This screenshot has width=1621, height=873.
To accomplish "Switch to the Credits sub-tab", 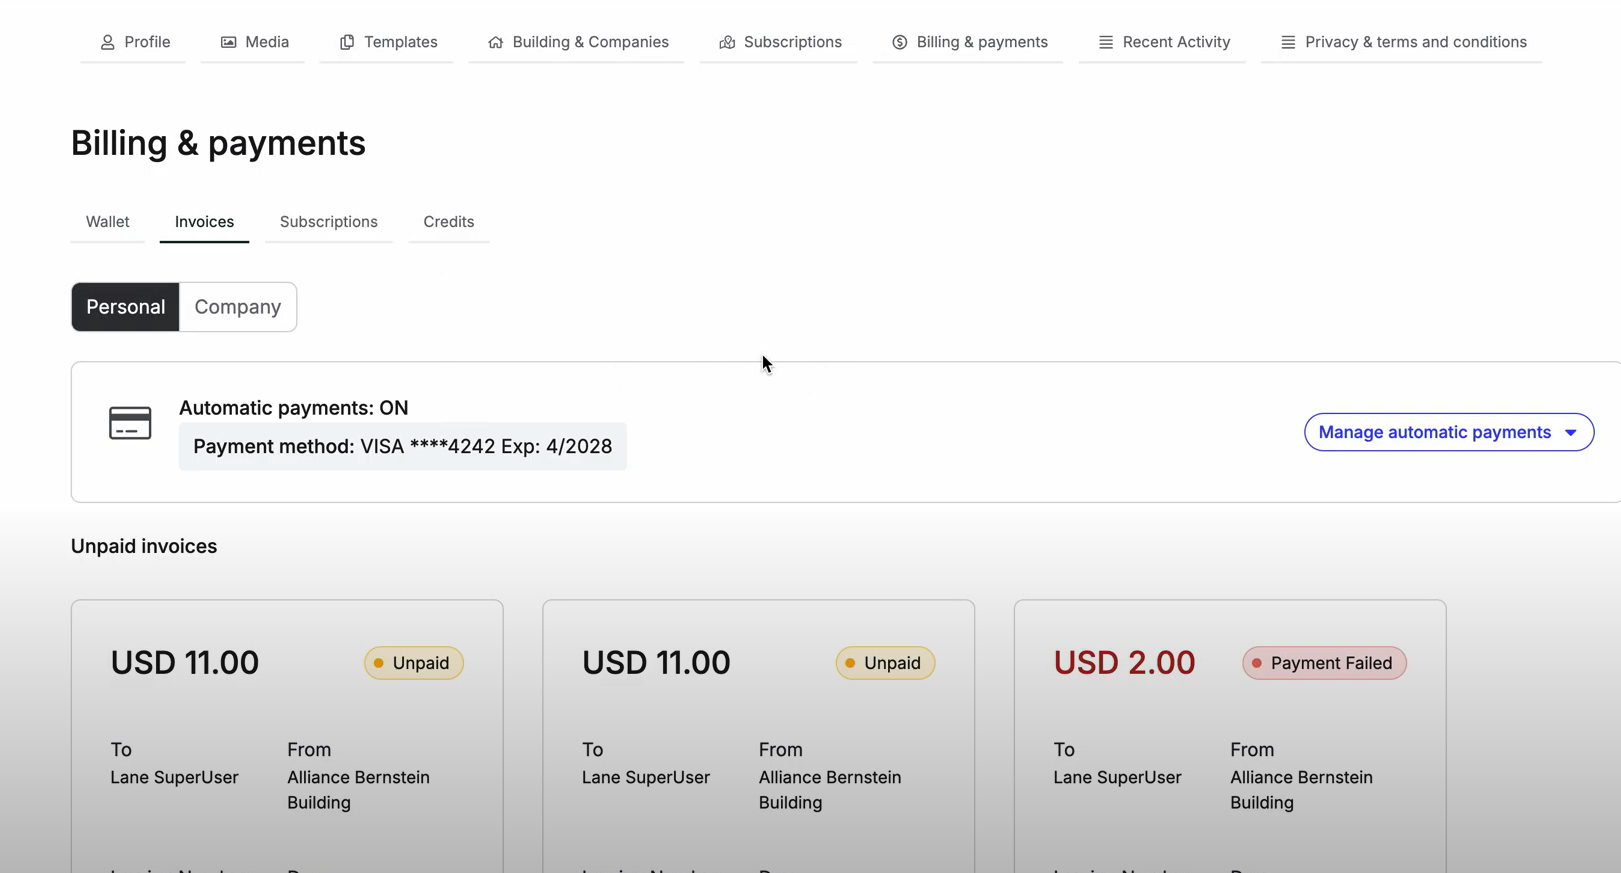I will tap(448, 222).
